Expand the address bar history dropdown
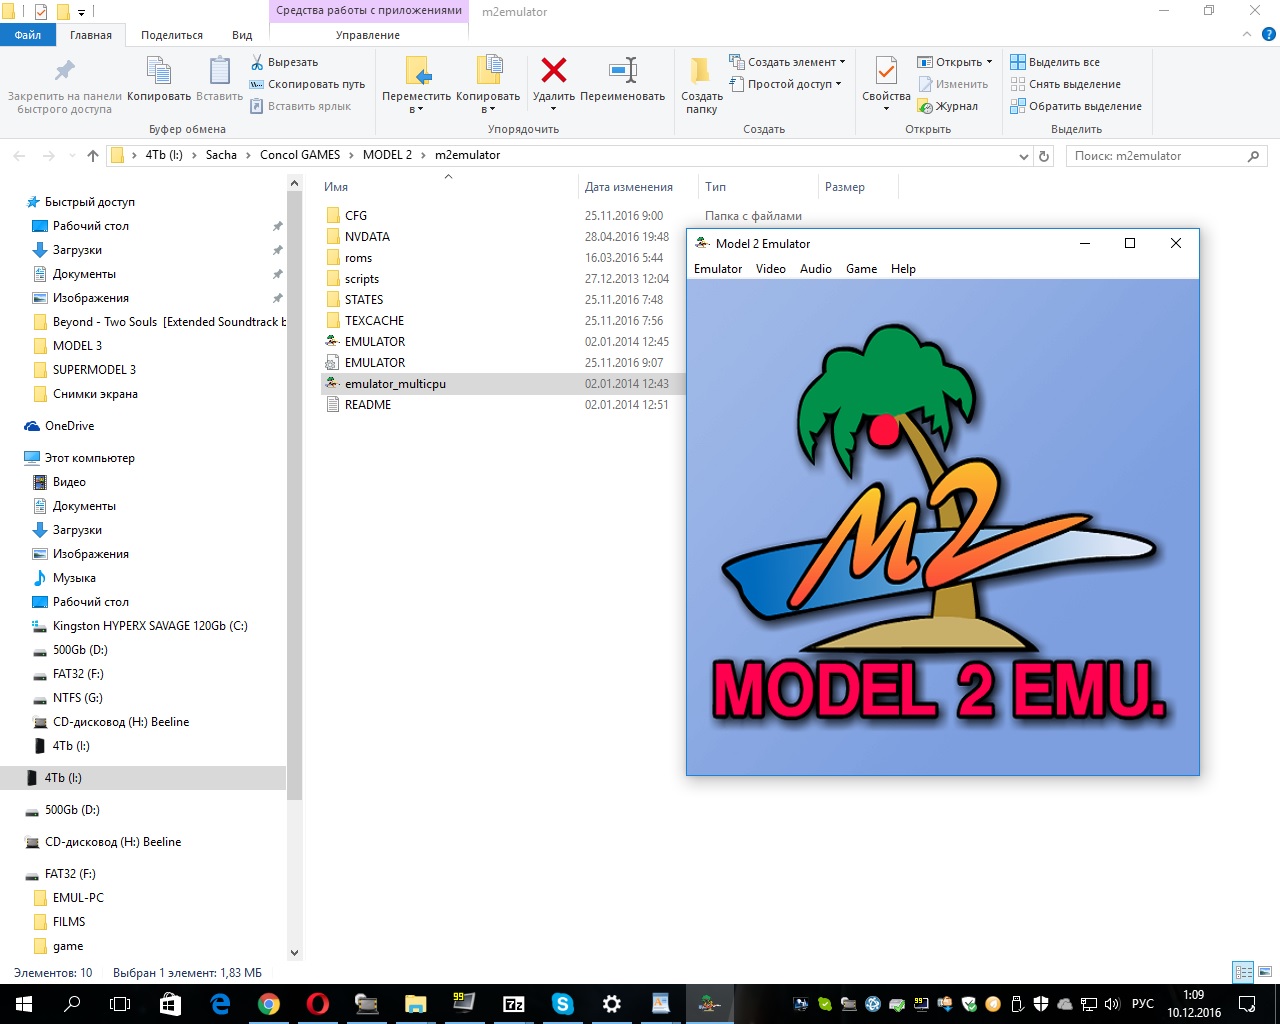This screenshot has width=1280, height=1024. pos(1023,156)
